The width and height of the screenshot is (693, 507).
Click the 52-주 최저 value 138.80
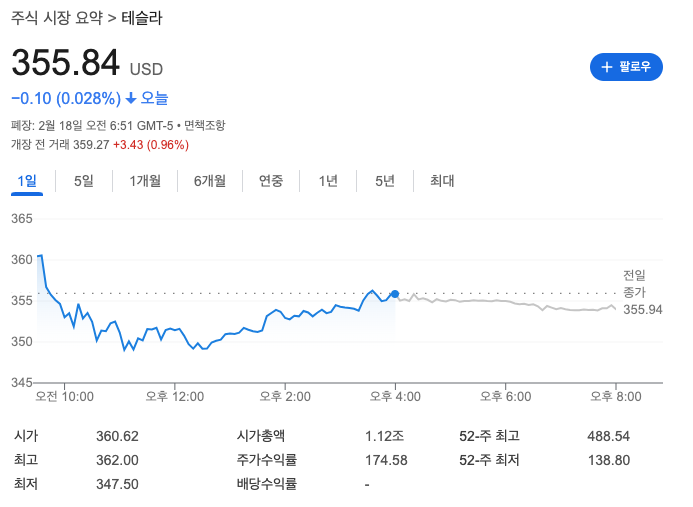608,461
